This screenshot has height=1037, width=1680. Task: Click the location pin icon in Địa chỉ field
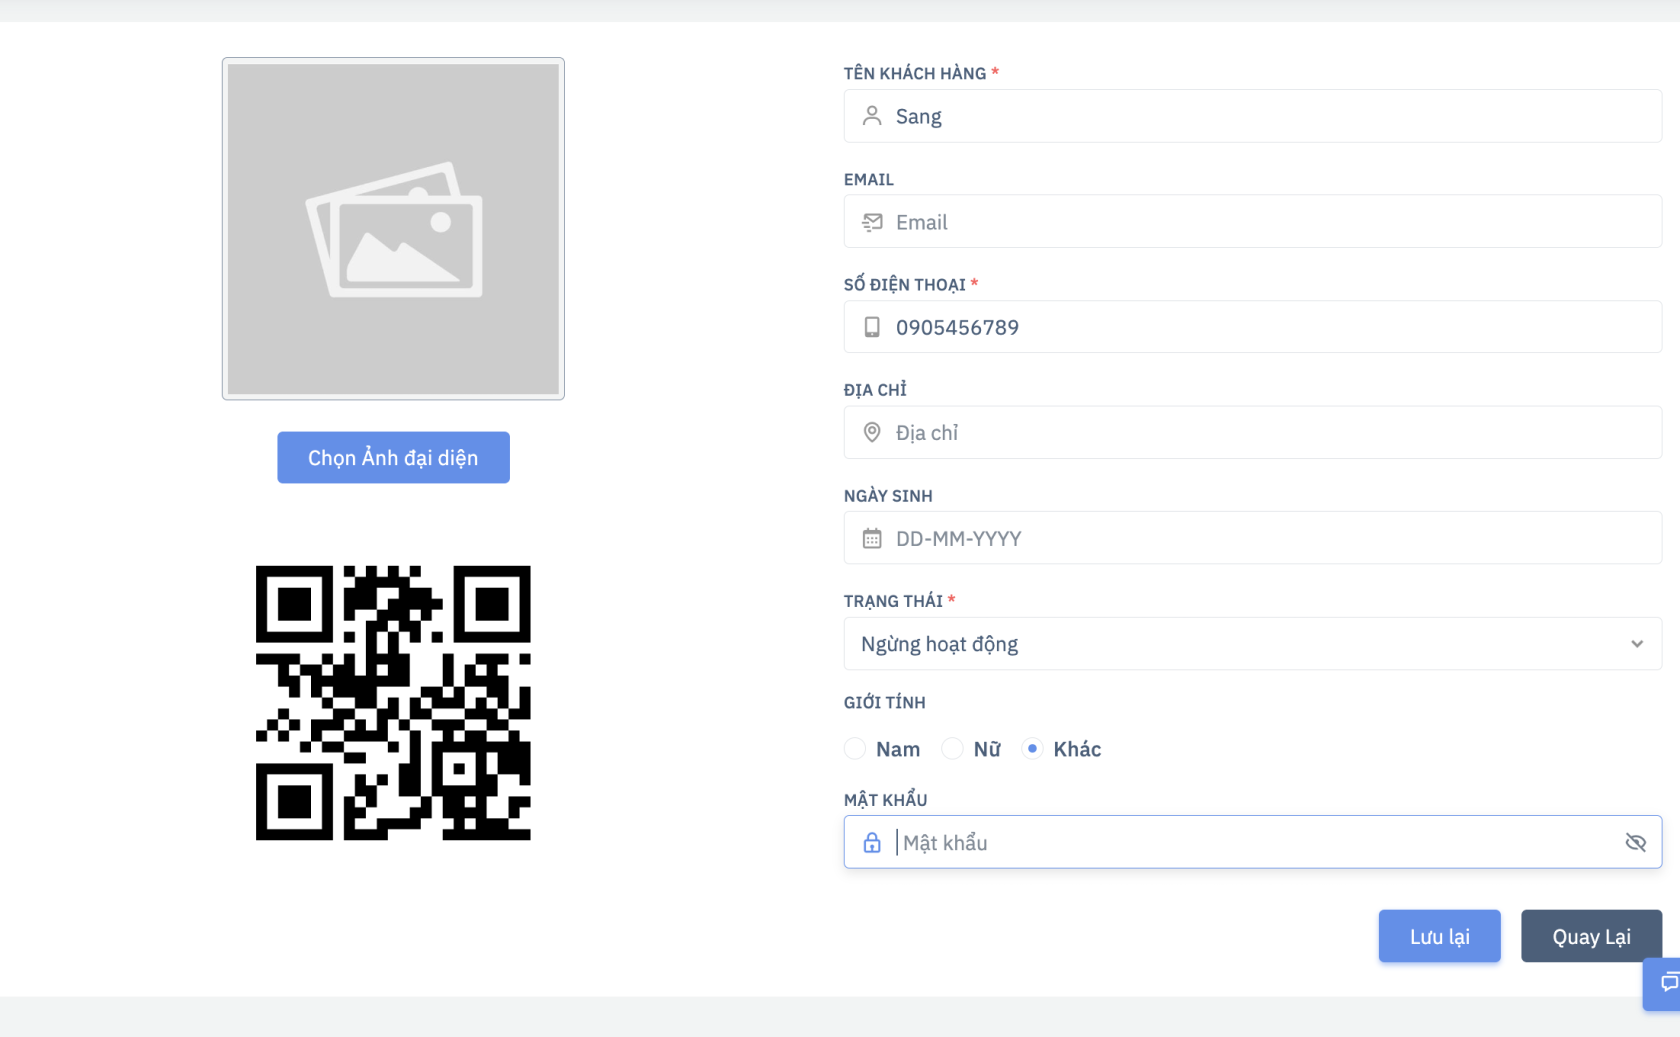[872, 432]
